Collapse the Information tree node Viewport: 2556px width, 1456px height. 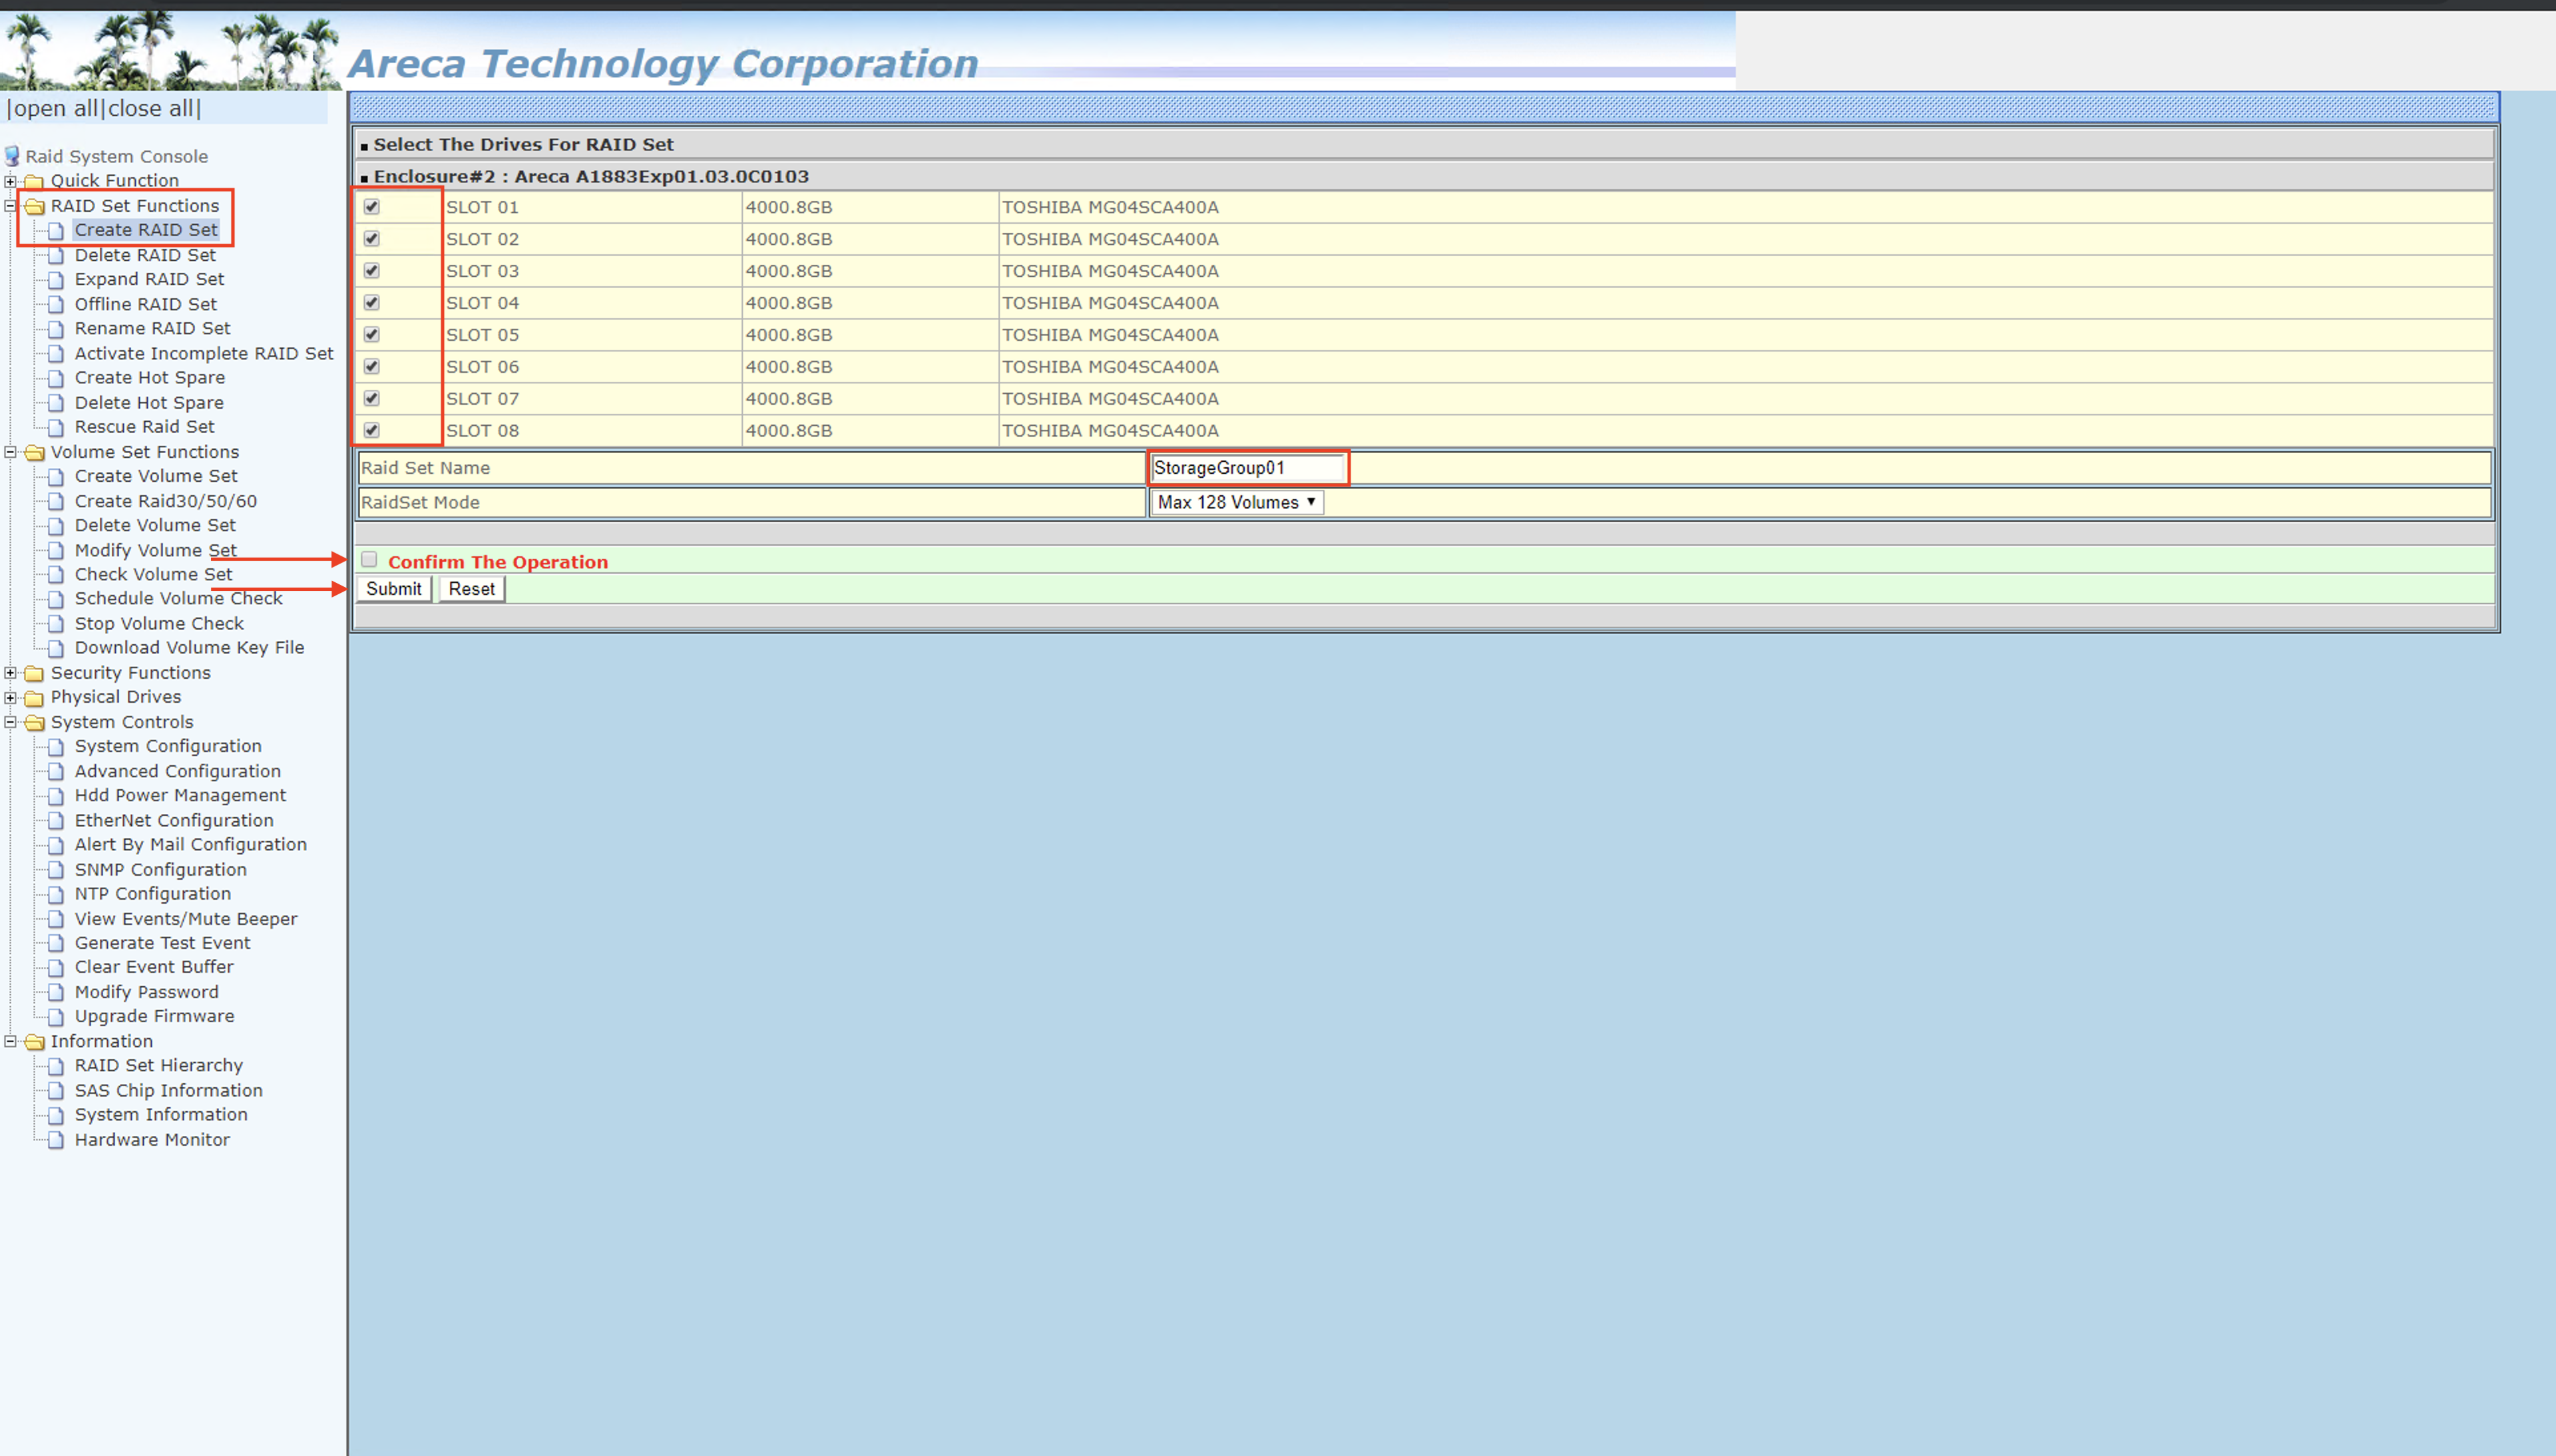(x=10, y=1041)
